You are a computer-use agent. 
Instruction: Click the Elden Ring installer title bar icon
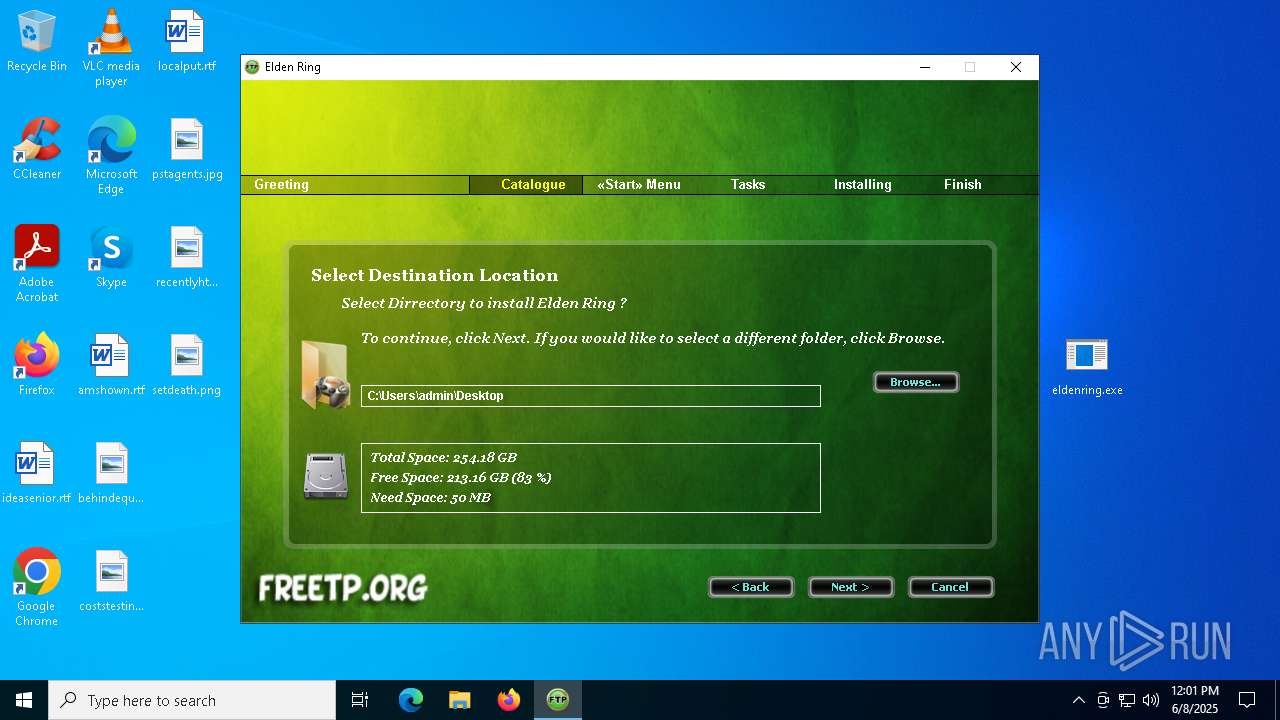[252, 67]
